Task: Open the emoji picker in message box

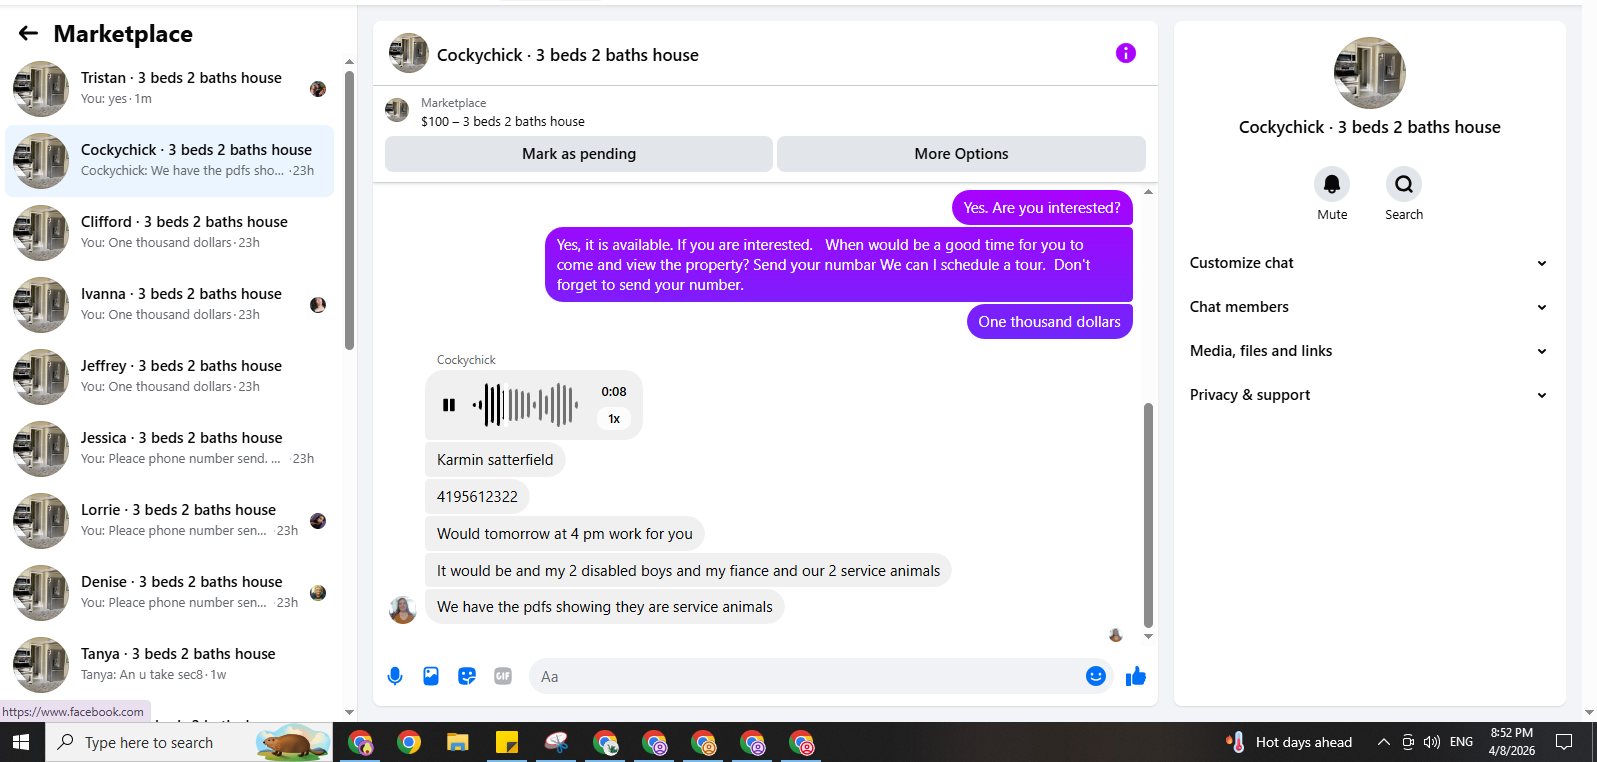Action: pyautogui.click(x=1096, y=676)
